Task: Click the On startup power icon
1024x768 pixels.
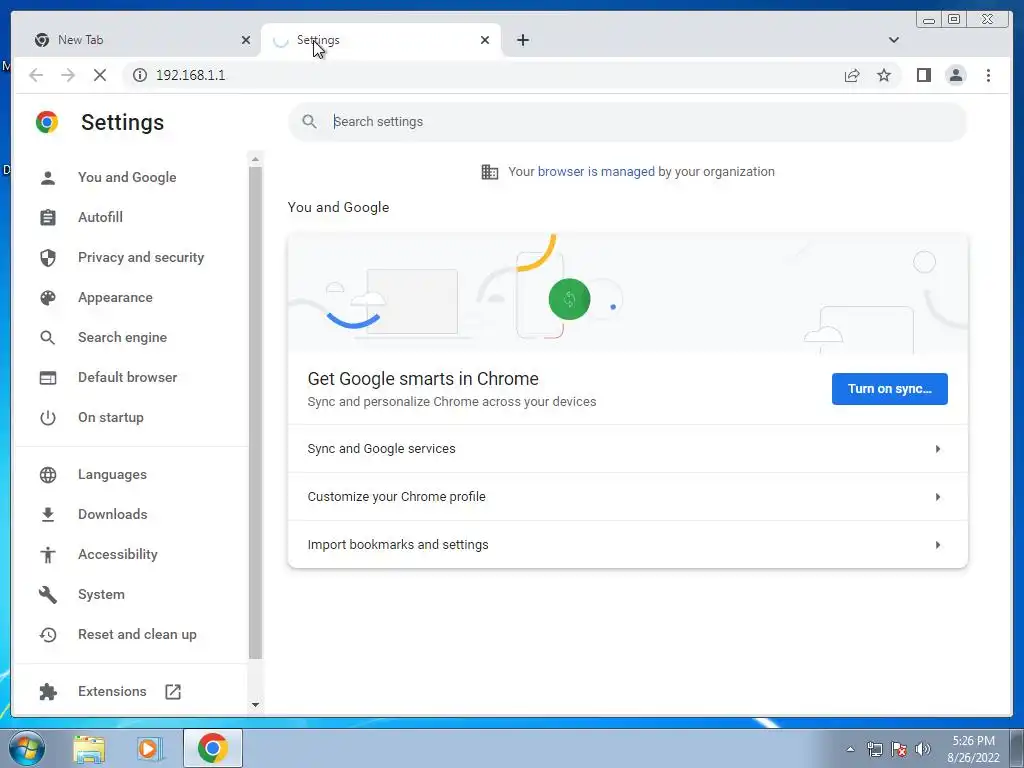Action: click(x=48, y=418)
